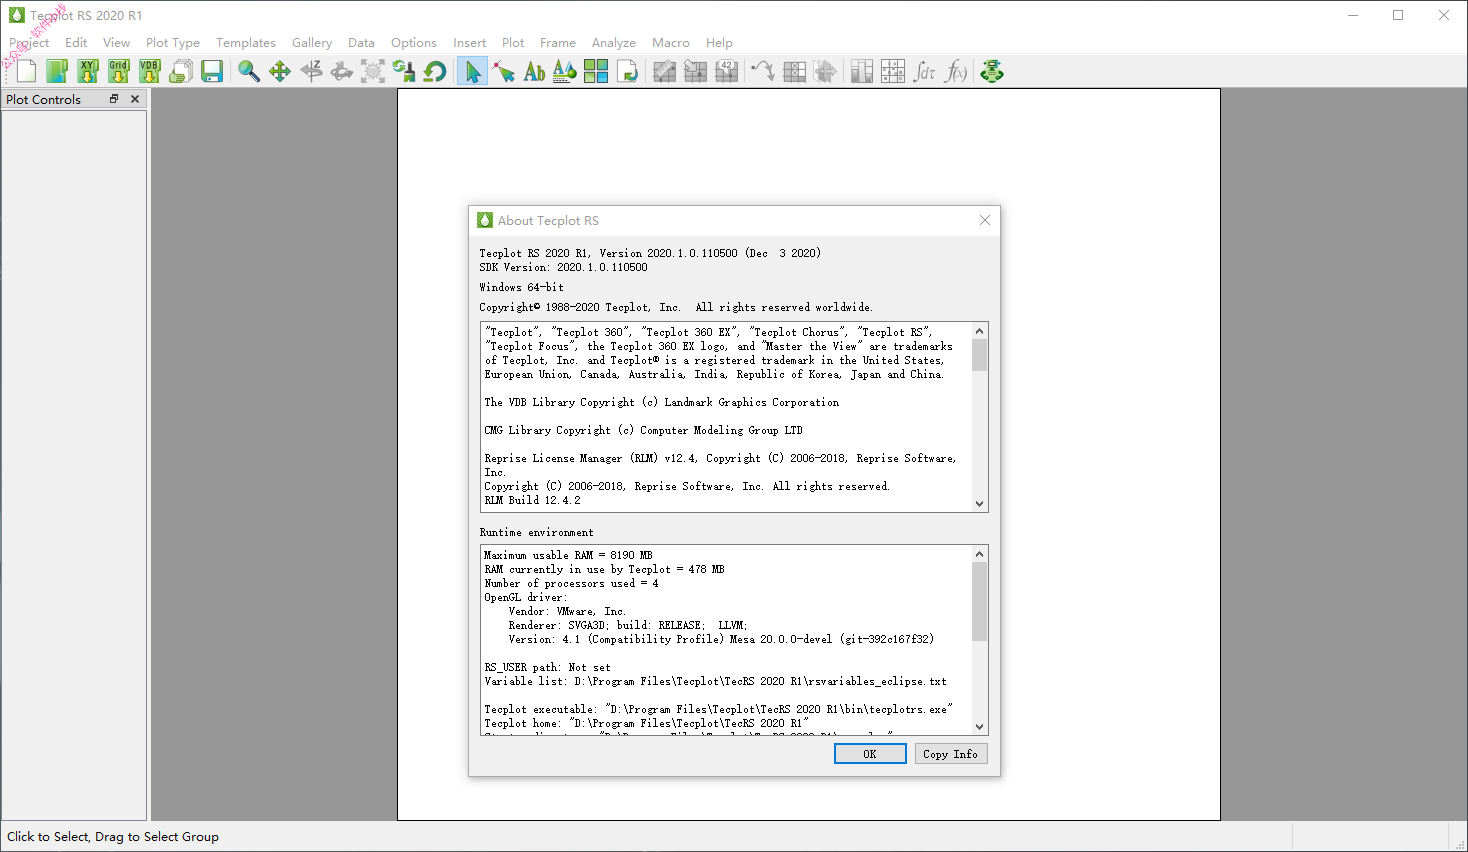This screenshot has height=852, width=1468.
Task: Undock the Plot Controls panel
Action: point(114,99)
